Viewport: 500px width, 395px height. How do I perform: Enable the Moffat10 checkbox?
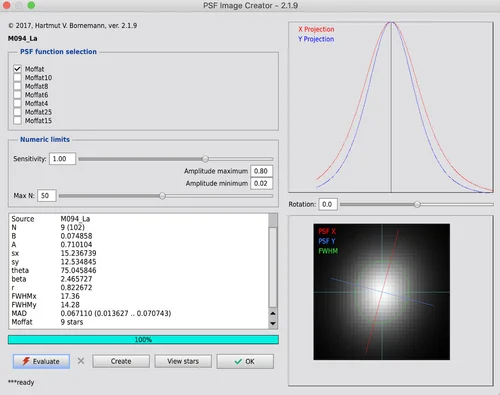click(x=17, y=77)
